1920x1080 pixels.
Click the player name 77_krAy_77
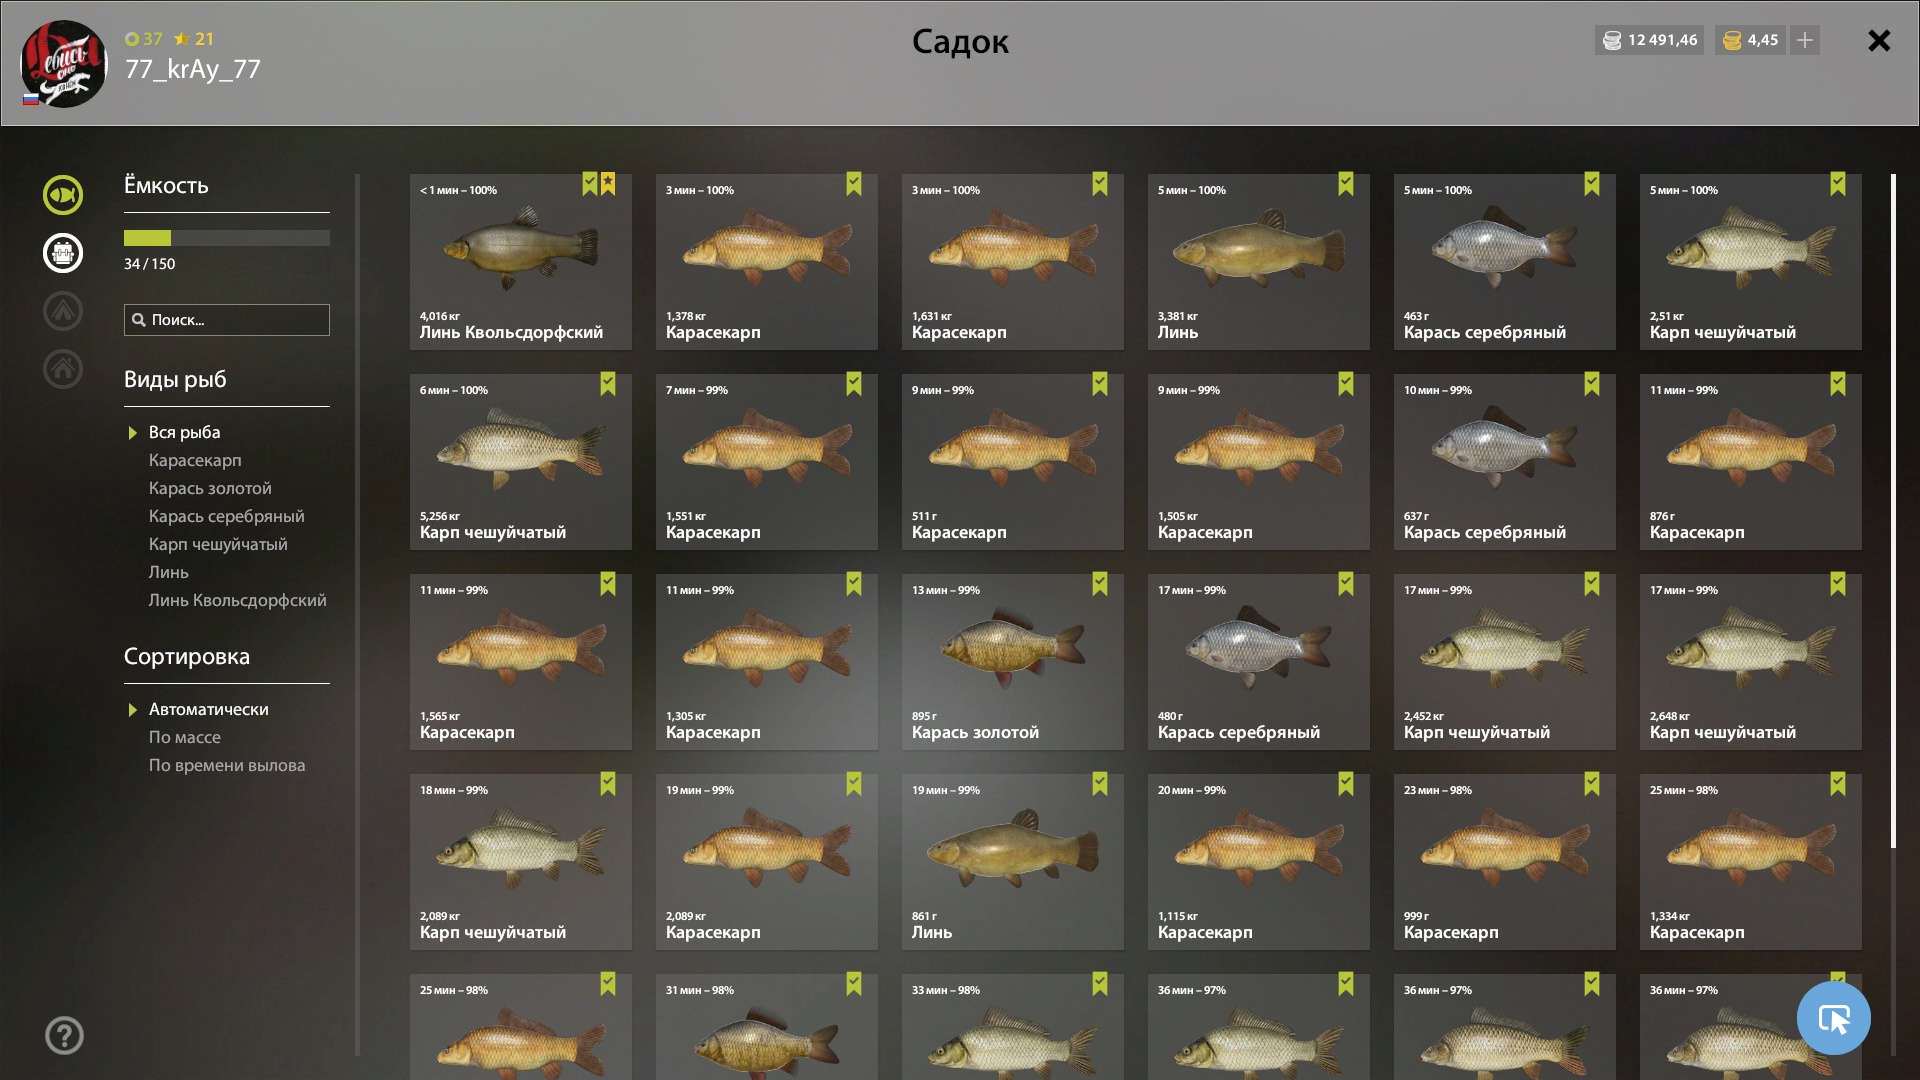(x=192, y=69)
